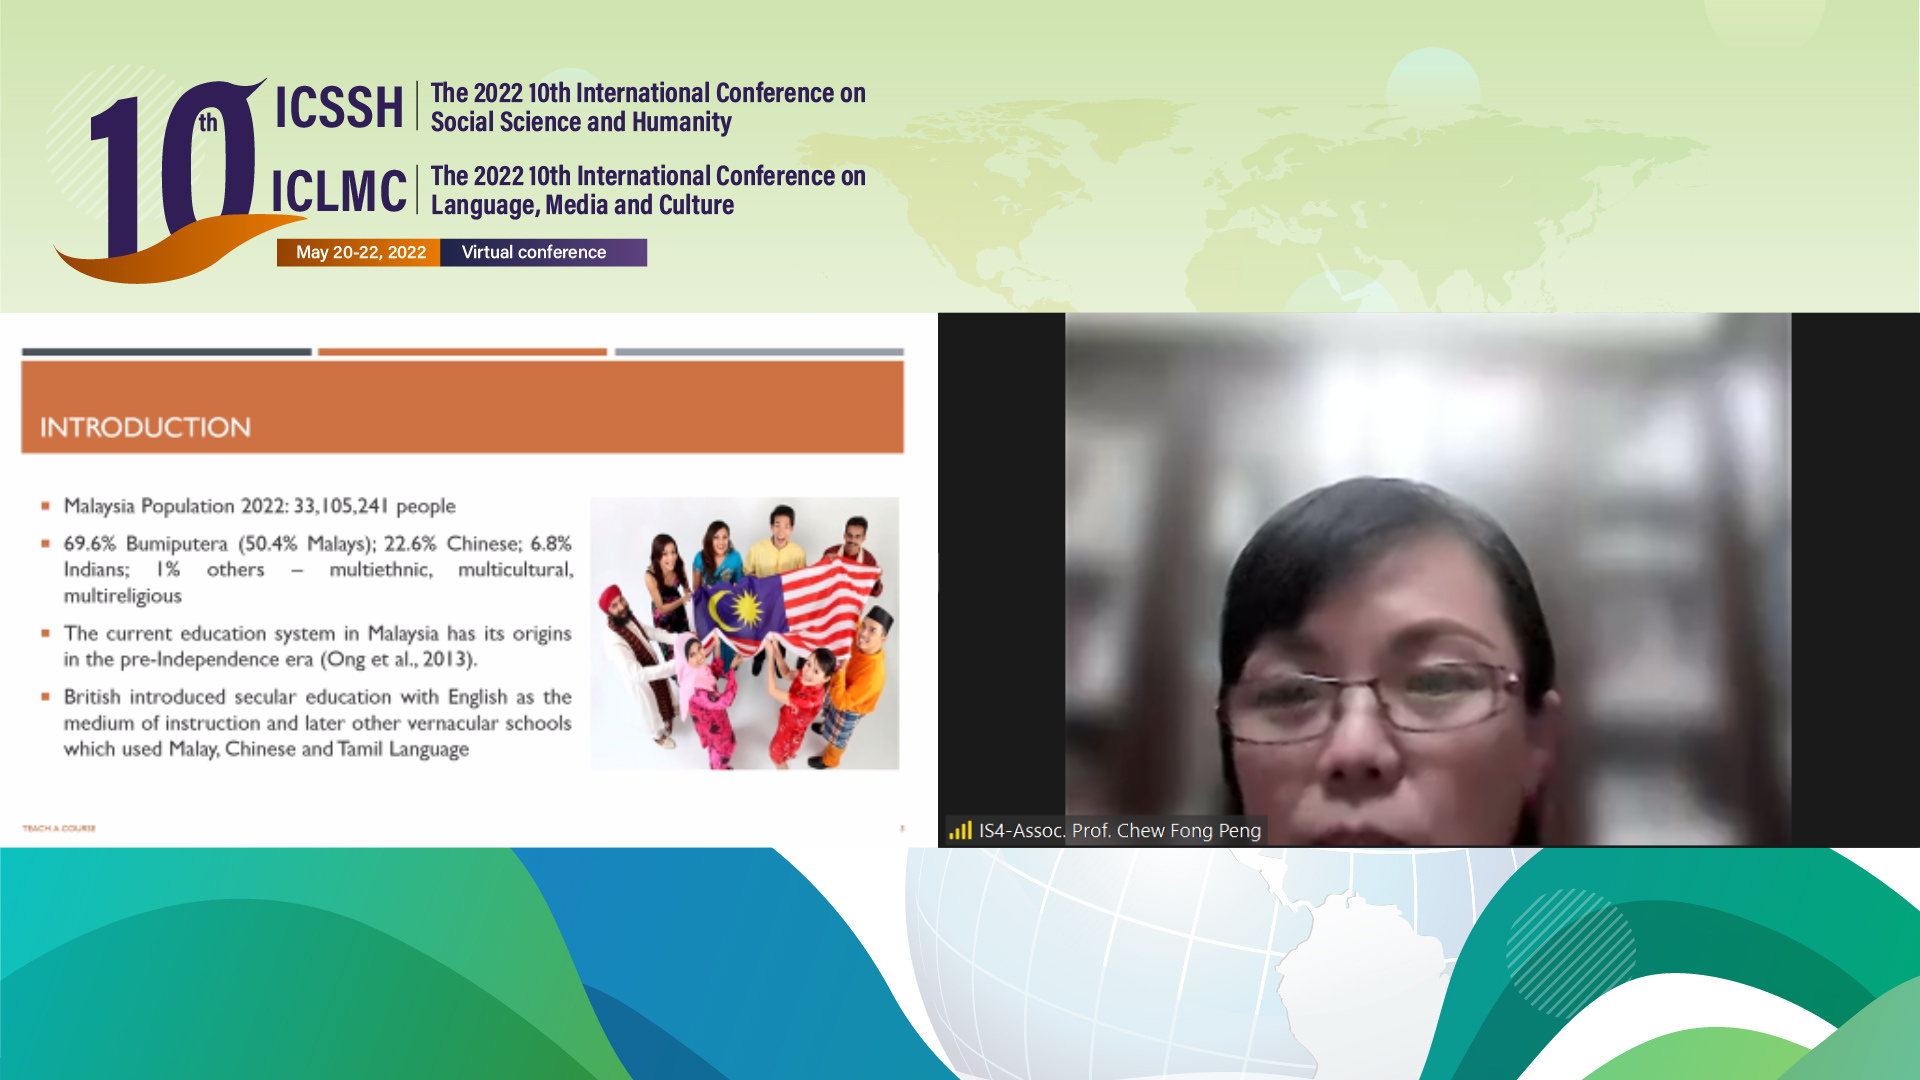Screen dimensions: 1920x1080
Task: Click the '69.6% Bumiputera' bullet point
Action: point(318,569)
